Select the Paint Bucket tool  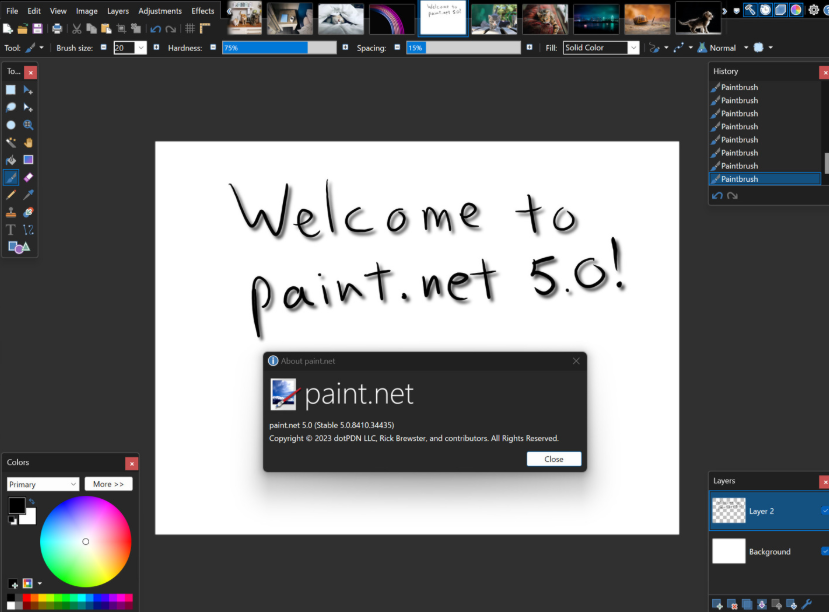pos(11,160)
